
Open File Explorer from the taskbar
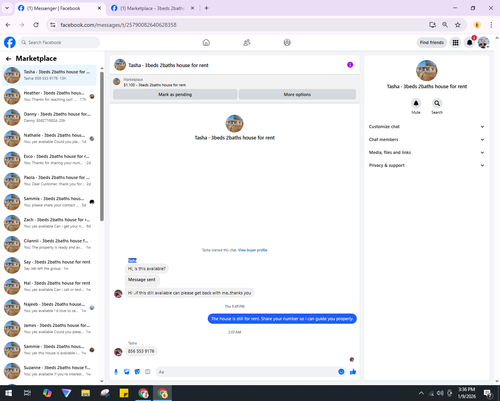tap(86, 393)
